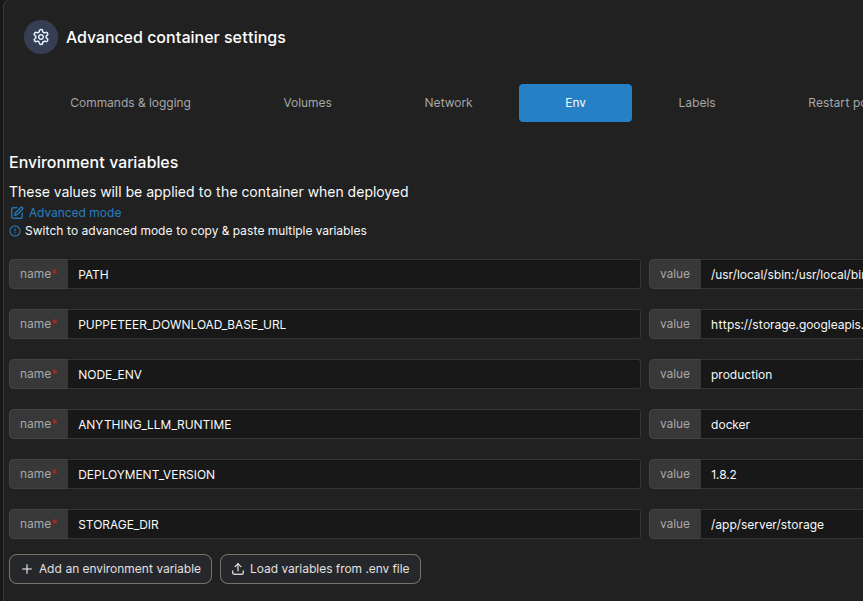Click the plus icon in Add an environment variable
Viewport: 863px width, 601px height.
point(27,569)
